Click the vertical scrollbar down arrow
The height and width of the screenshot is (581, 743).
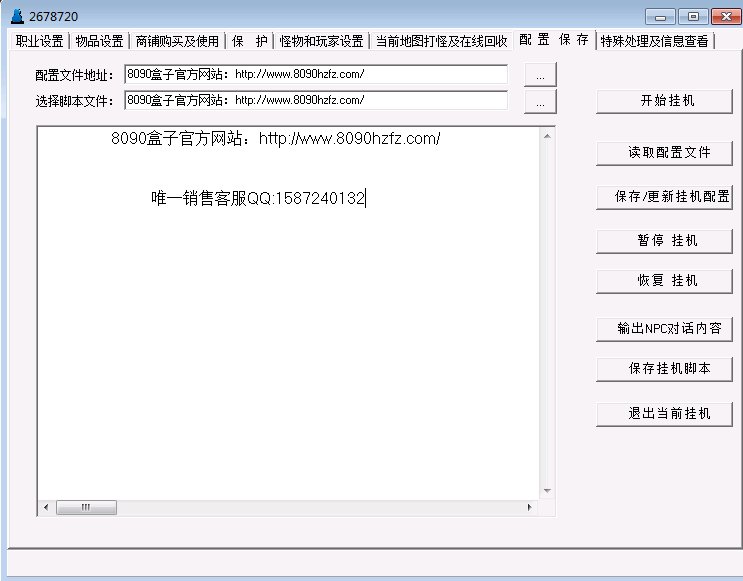tap(547, 491)
